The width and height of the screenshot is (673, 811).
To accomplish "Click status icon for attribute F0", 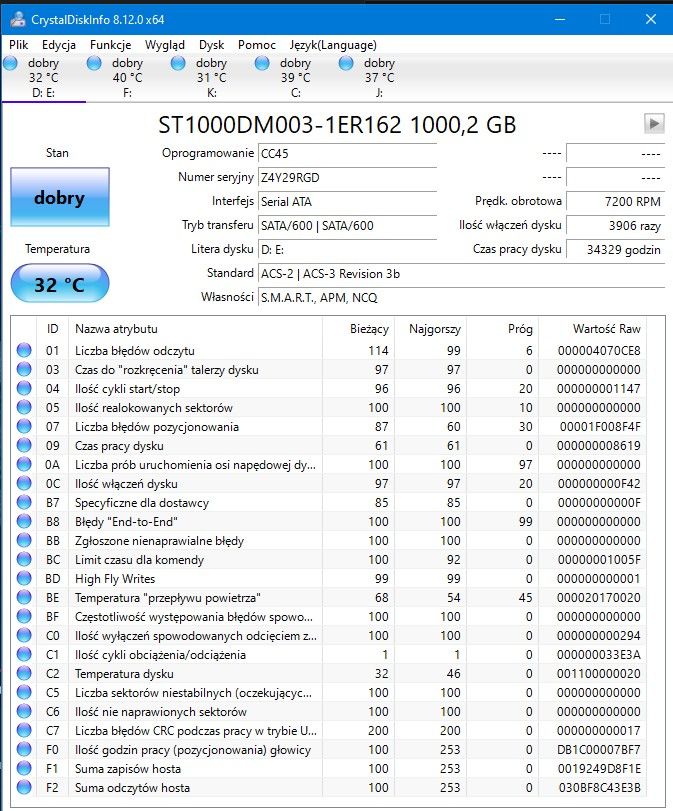I will click(x=24, y=749).
